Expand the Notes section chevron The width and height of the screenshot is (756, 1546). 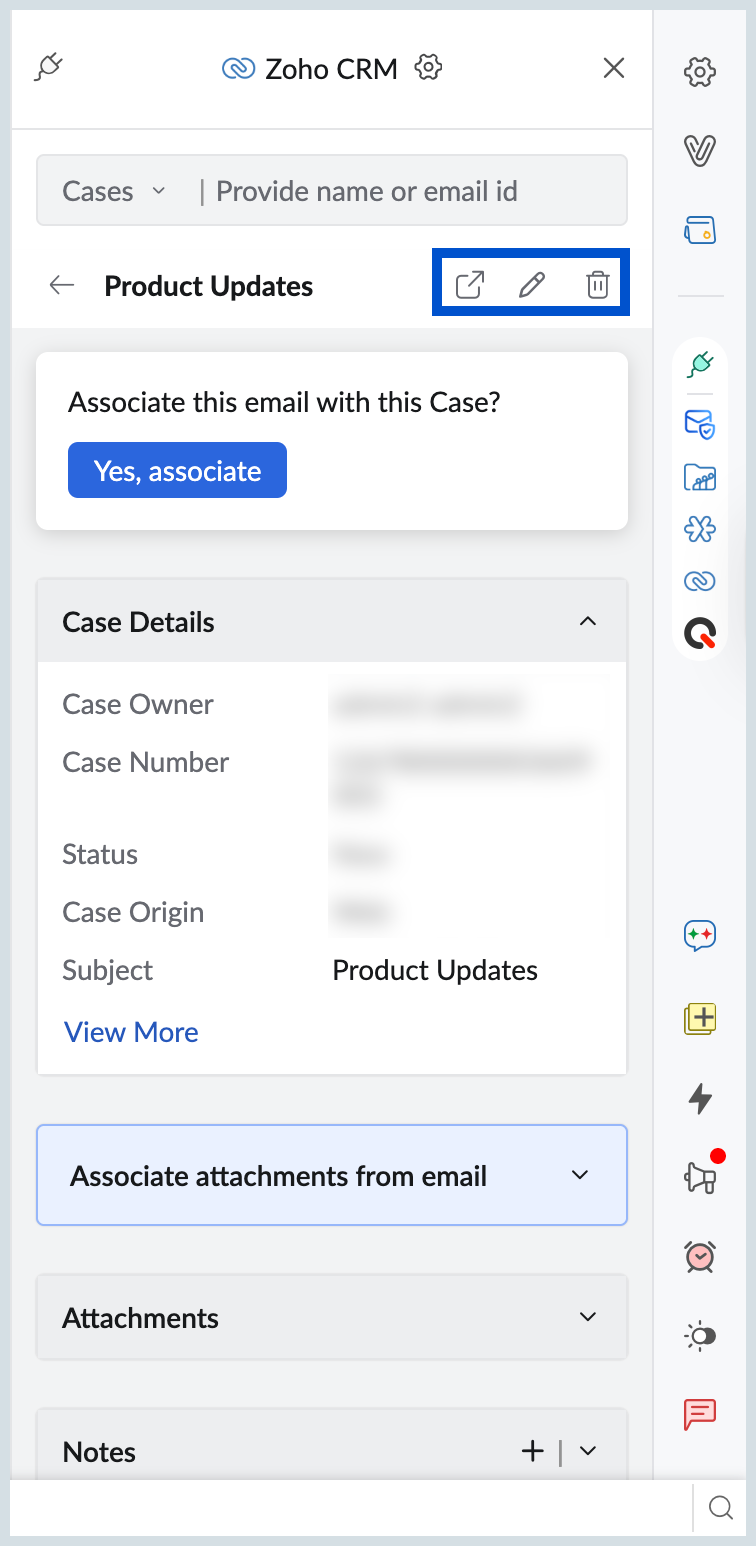[588, 1451]
